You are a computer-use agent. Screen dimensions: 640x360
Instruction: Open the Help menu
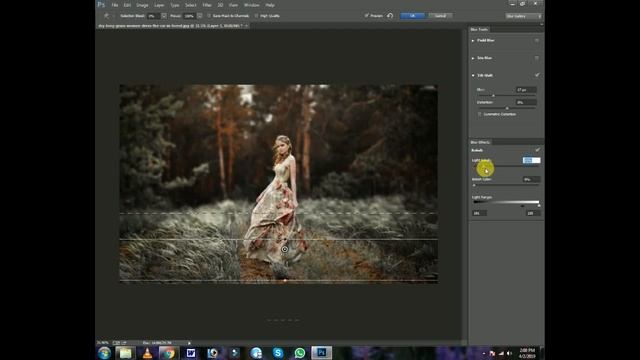point(270,5)
